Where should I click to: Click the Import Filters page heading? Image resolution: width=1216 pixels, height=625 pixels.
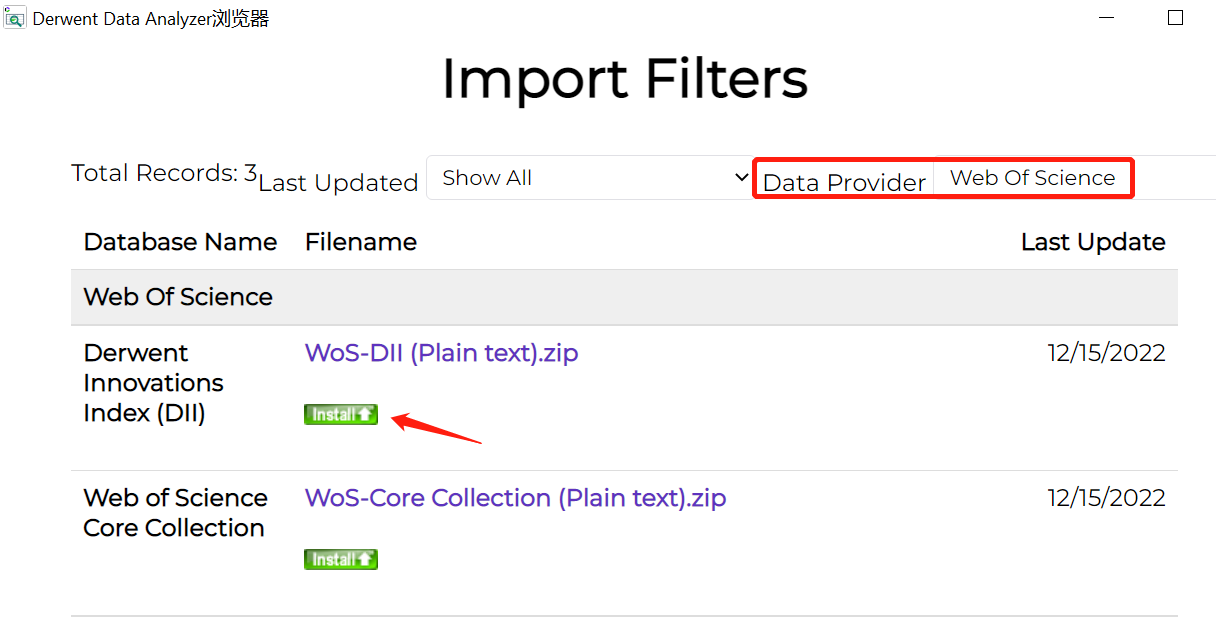(624, 79)
